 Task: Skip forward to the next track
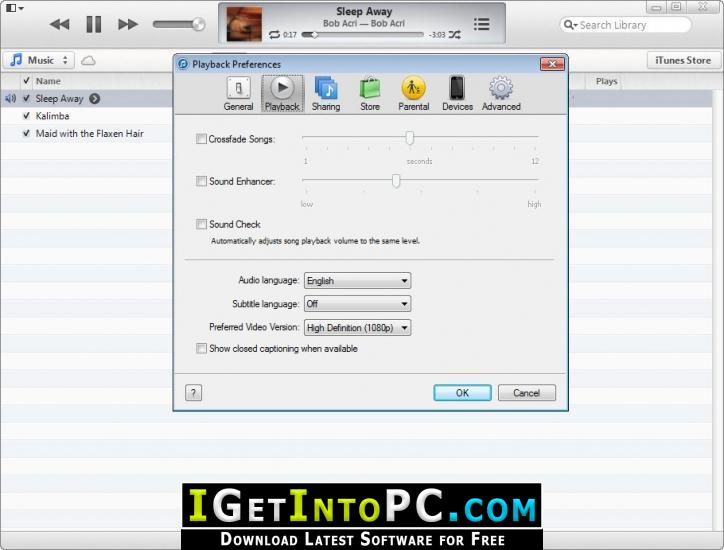pos(127,24)
